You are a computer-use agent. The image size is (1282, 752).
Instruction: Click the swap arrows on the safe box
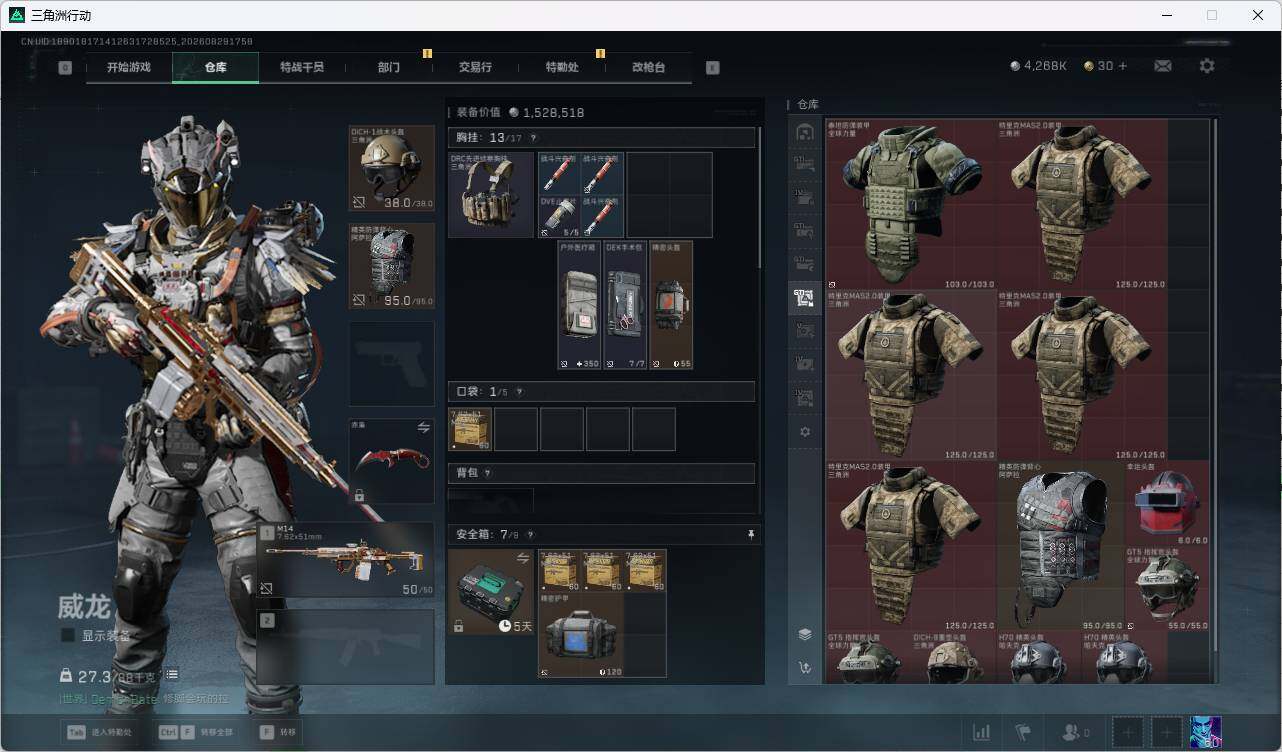pyautogui.click(x=523, y=559)
